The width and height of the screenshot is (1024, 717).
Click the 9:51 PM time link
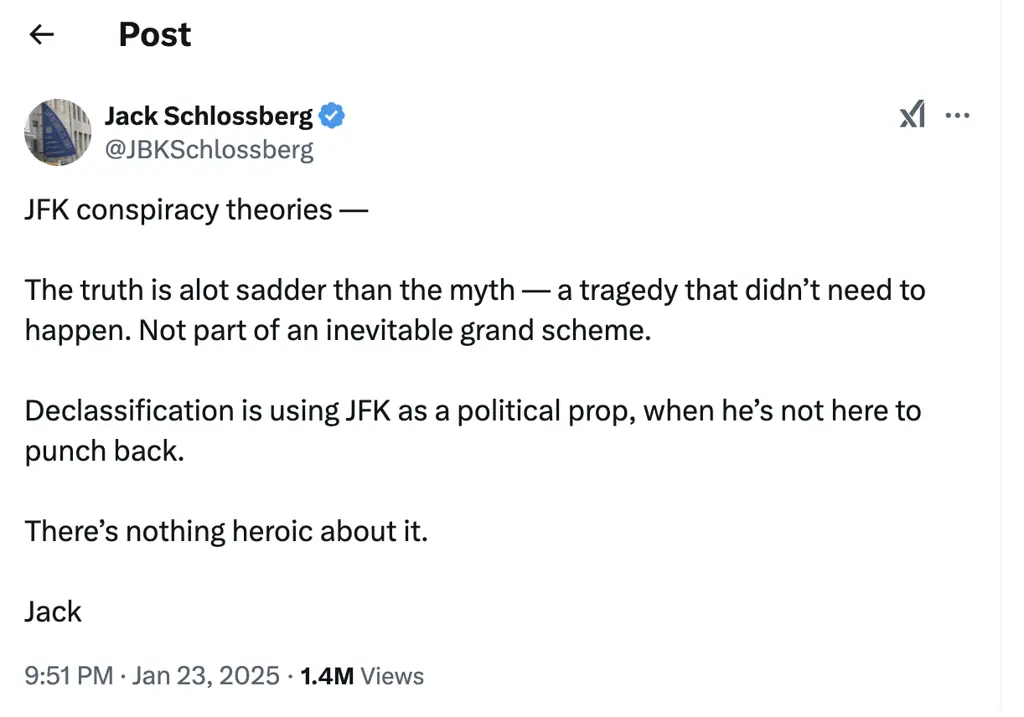click(x=67, y=675)
